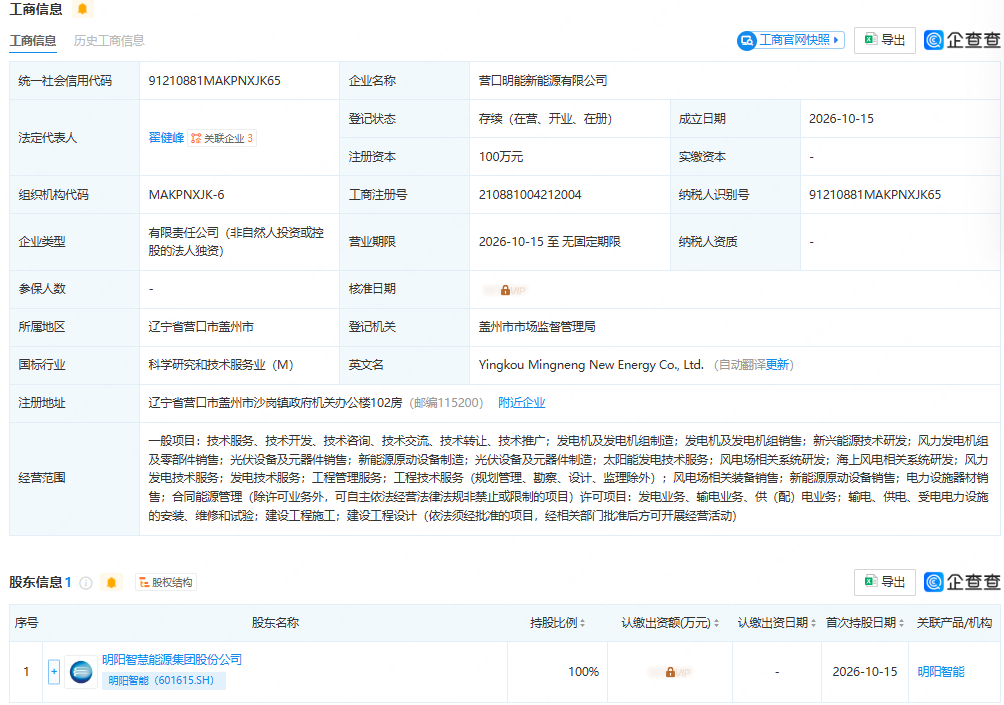Select the 工商信息 tab
The height and width of the screenshot is (705, 1004).
tap(33, 40)
